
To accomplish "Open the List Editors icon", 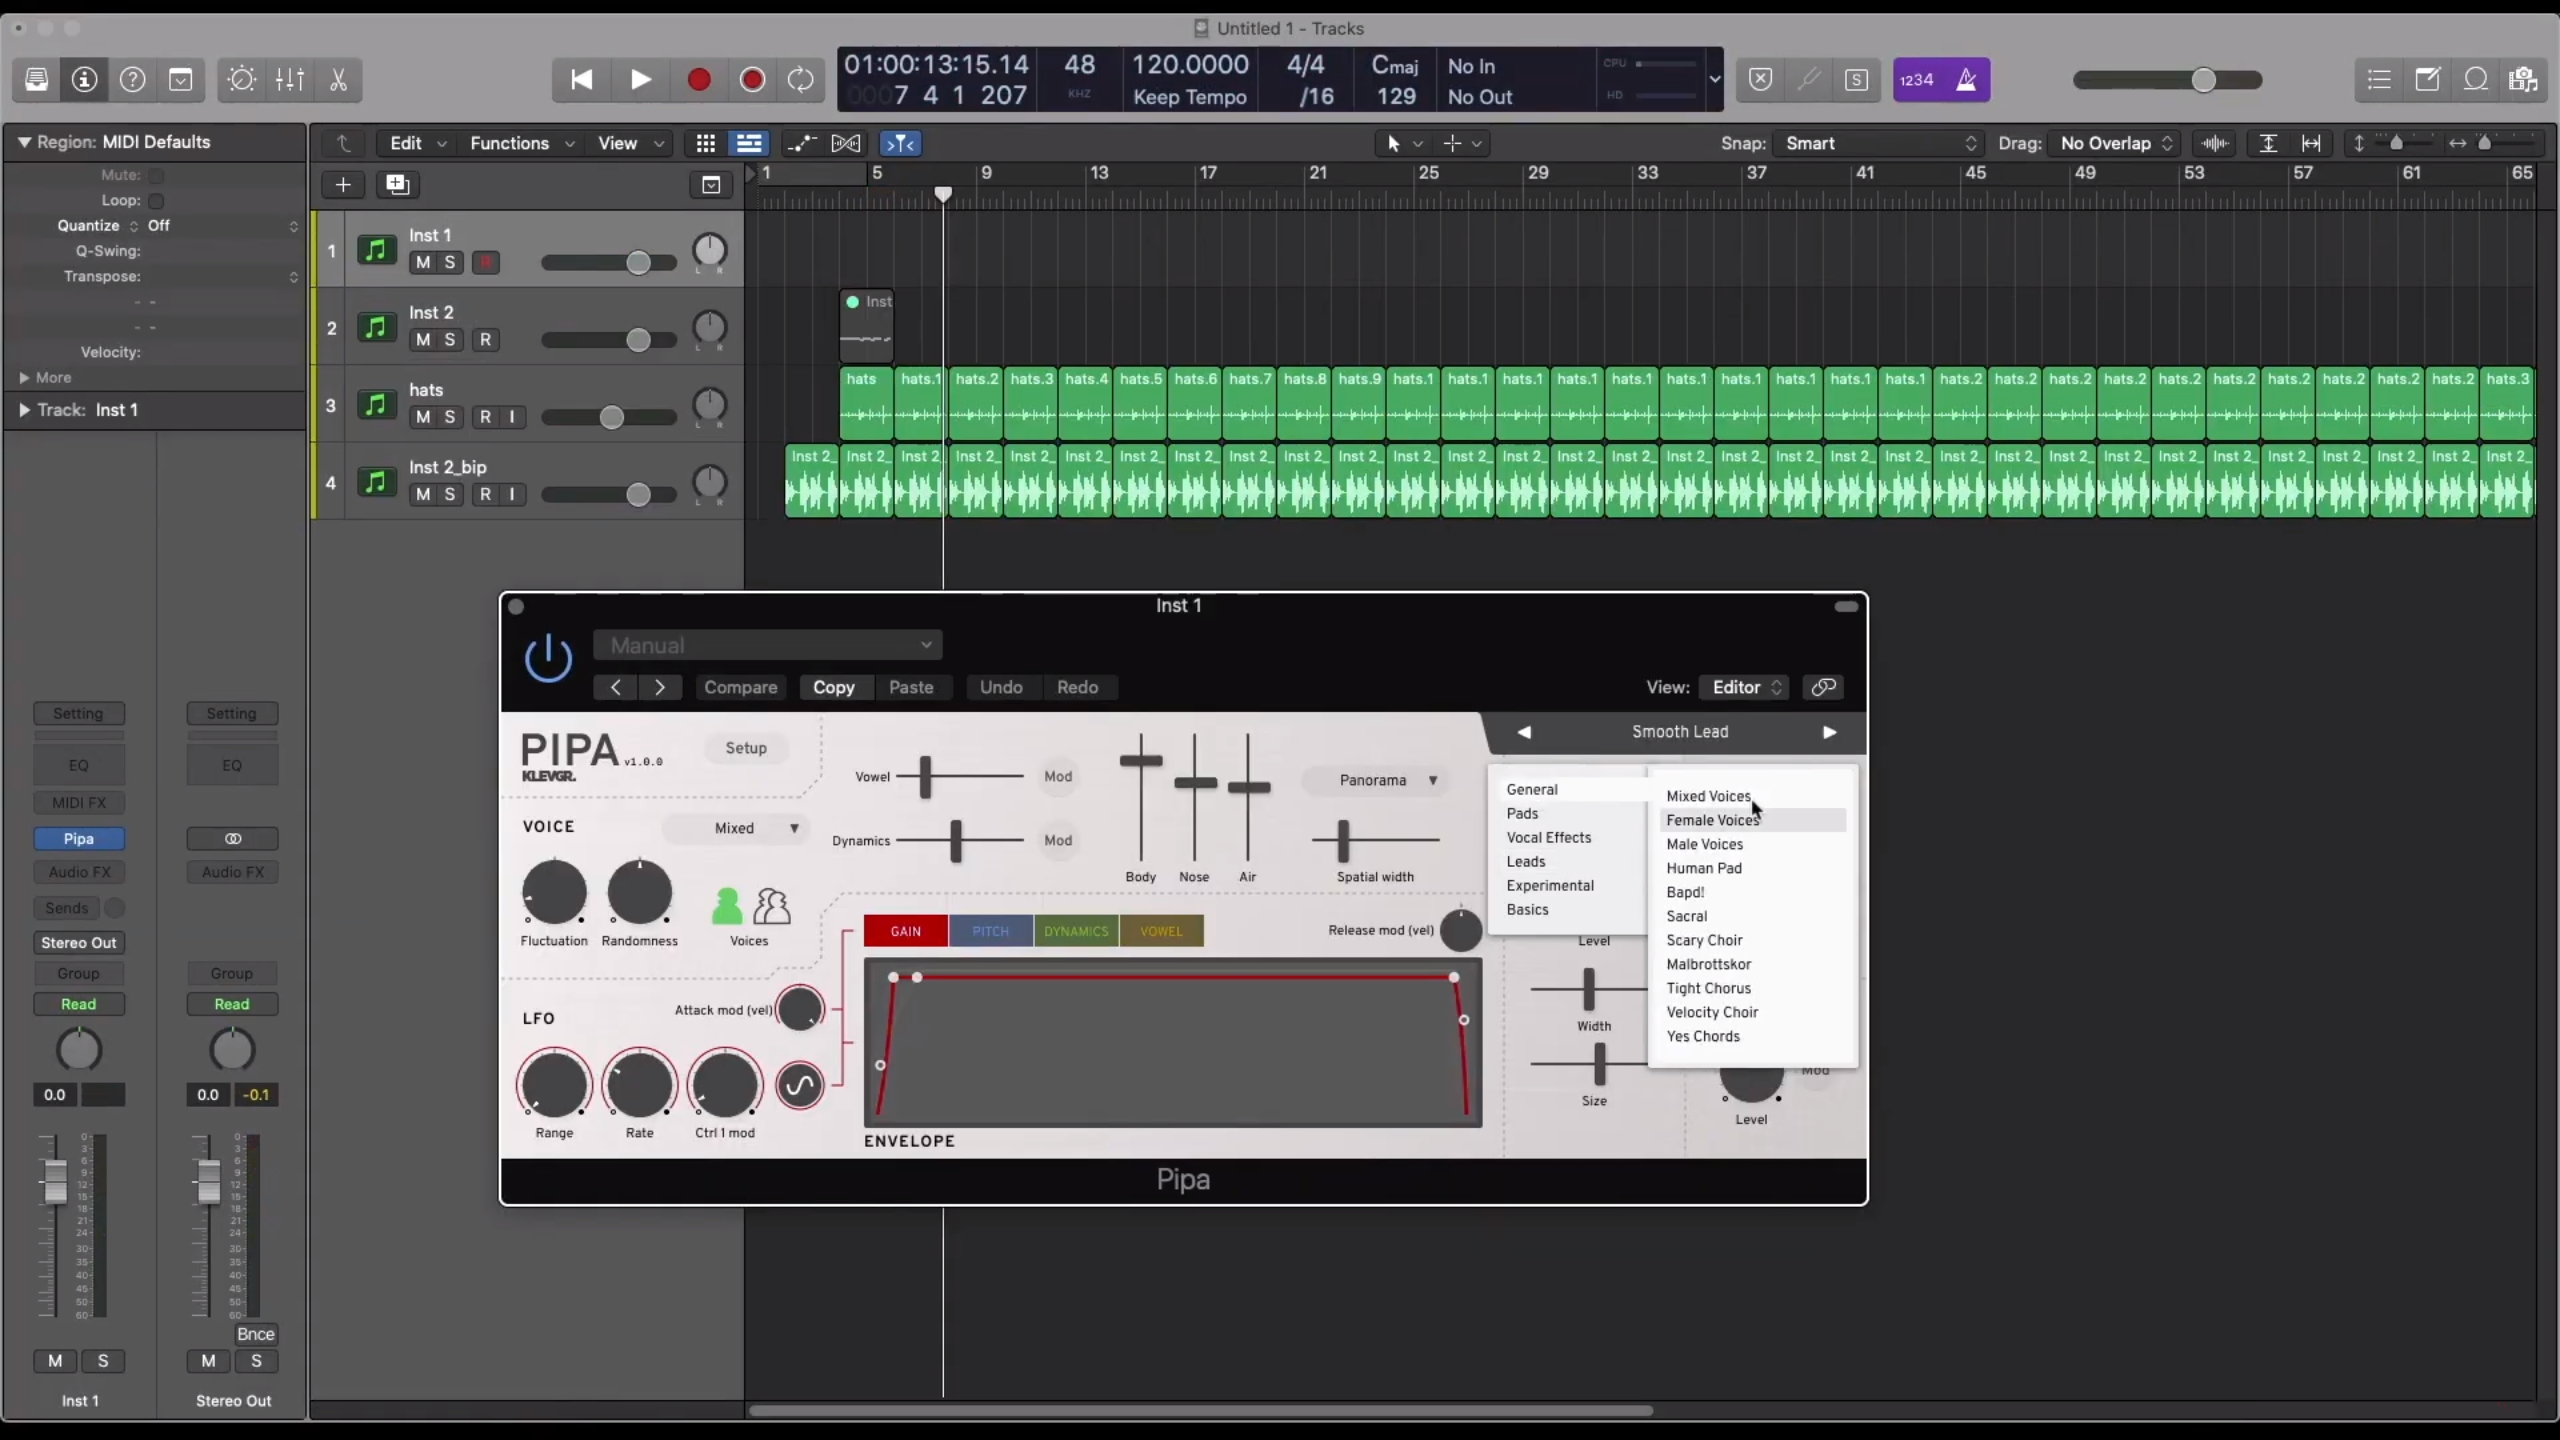I will click(x=2379, y=80).
